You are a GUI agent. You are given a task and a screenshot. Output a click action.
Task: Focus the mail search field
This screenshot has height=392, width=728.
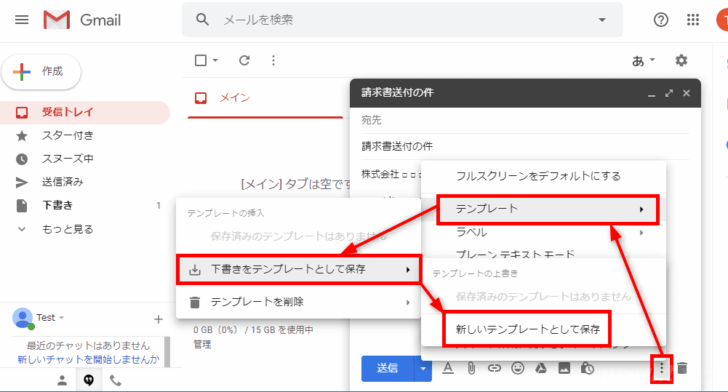[x=402, y=20]
